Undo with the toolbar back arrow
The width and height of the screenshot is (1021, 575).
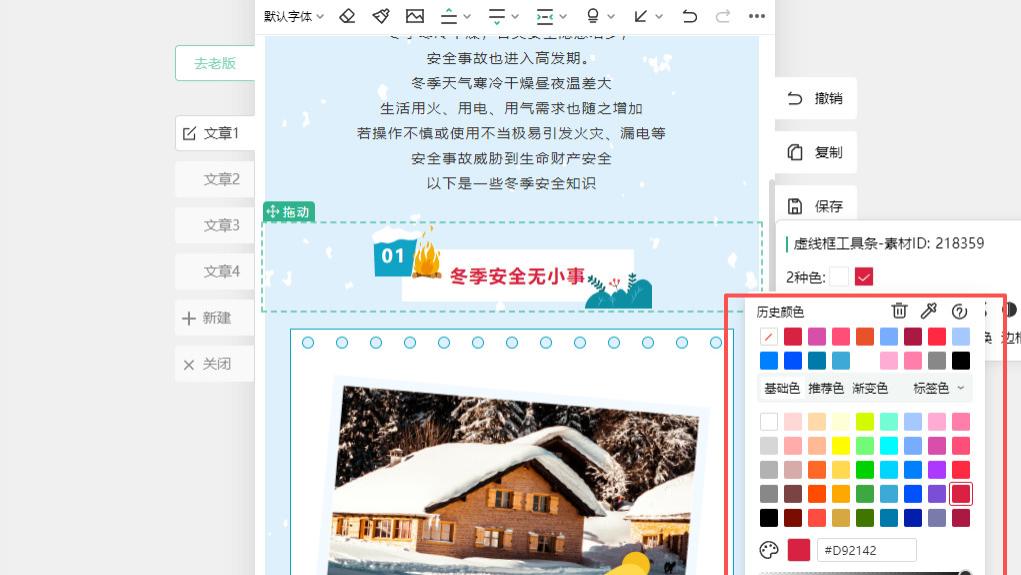(690, 16)
